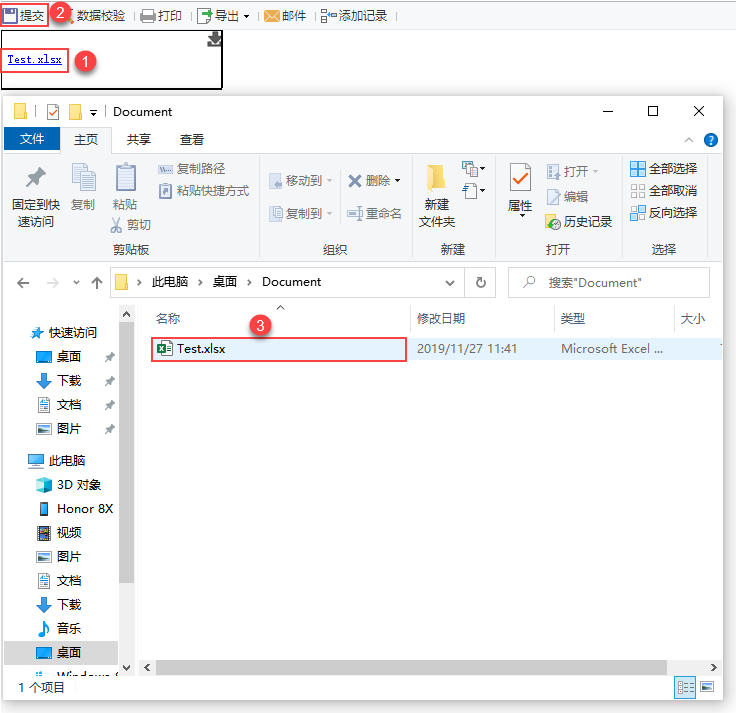Expand the address bar history dropdown

pos(450,283)
